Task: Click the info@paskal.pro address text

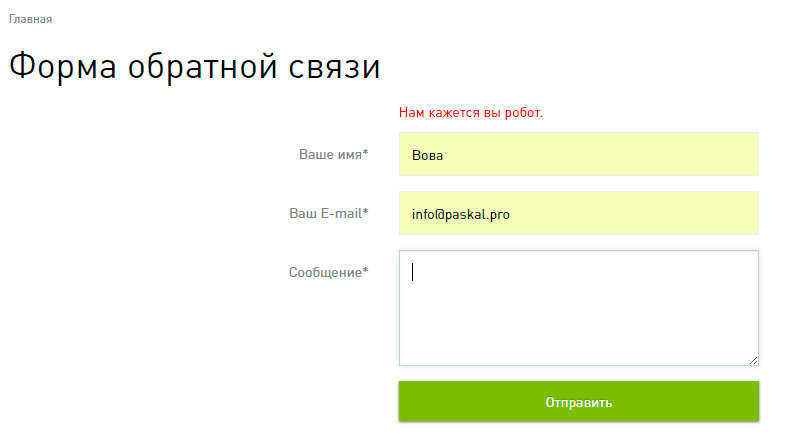Action: click(x=460, y=214)
